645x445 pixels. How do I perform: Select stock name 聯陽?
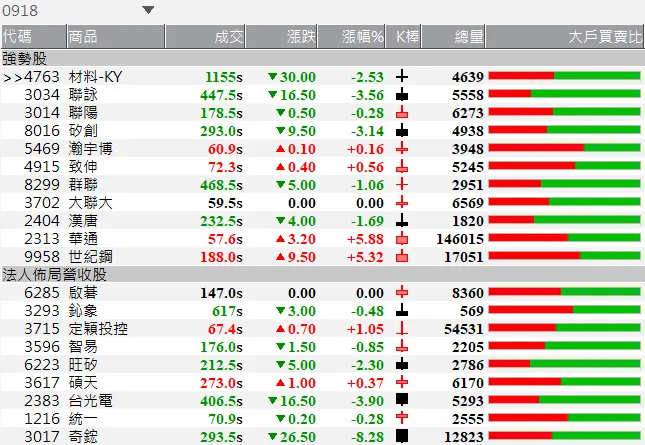[84, 113]
